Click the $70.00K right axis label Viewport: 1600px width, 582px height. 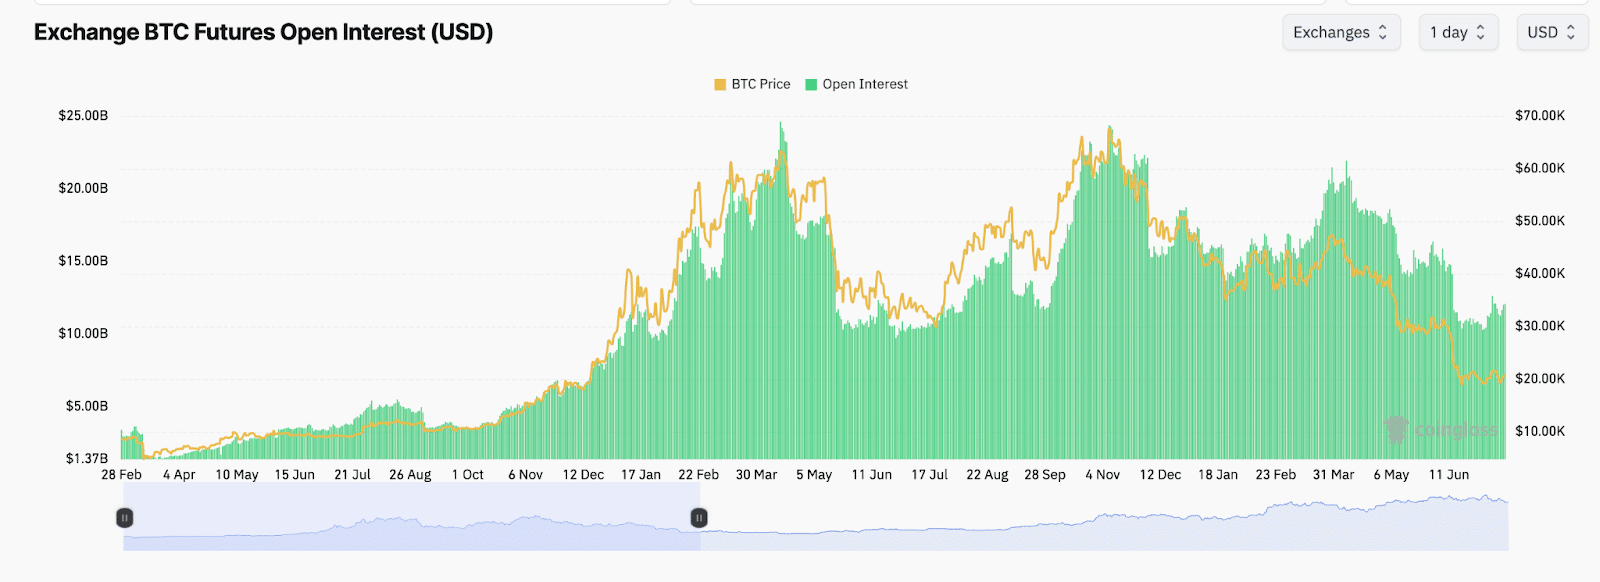point(1540,116)
